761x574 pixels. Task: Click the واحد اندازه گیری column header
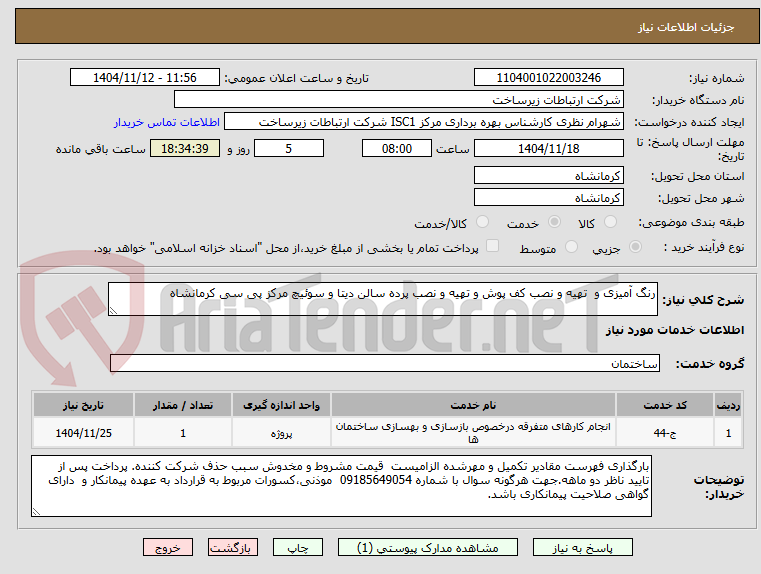pyautogui.click(x=281, y=405)
